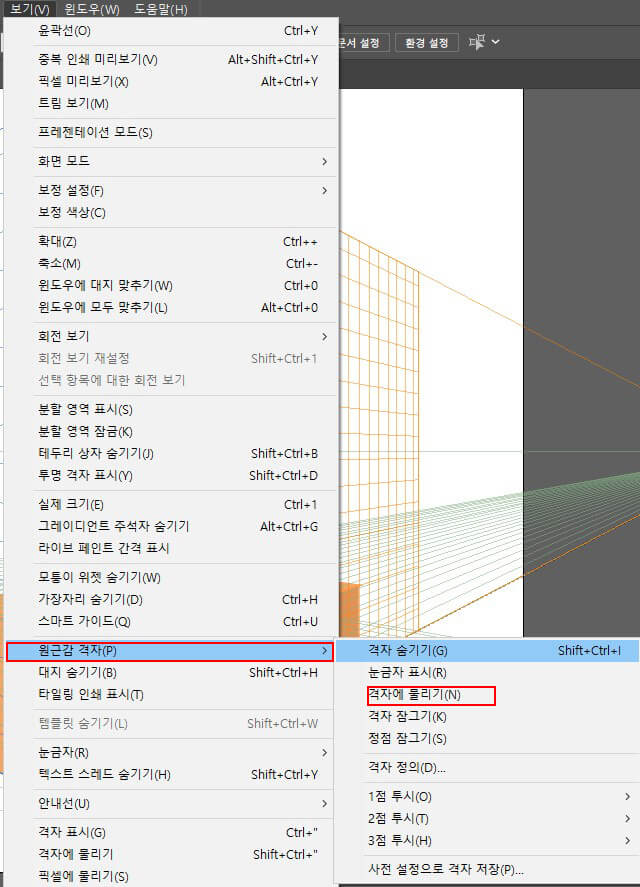Select 픽셀 미리보기(X)
The width and height of the screenshot is (640, 887).
pos(170,81)
